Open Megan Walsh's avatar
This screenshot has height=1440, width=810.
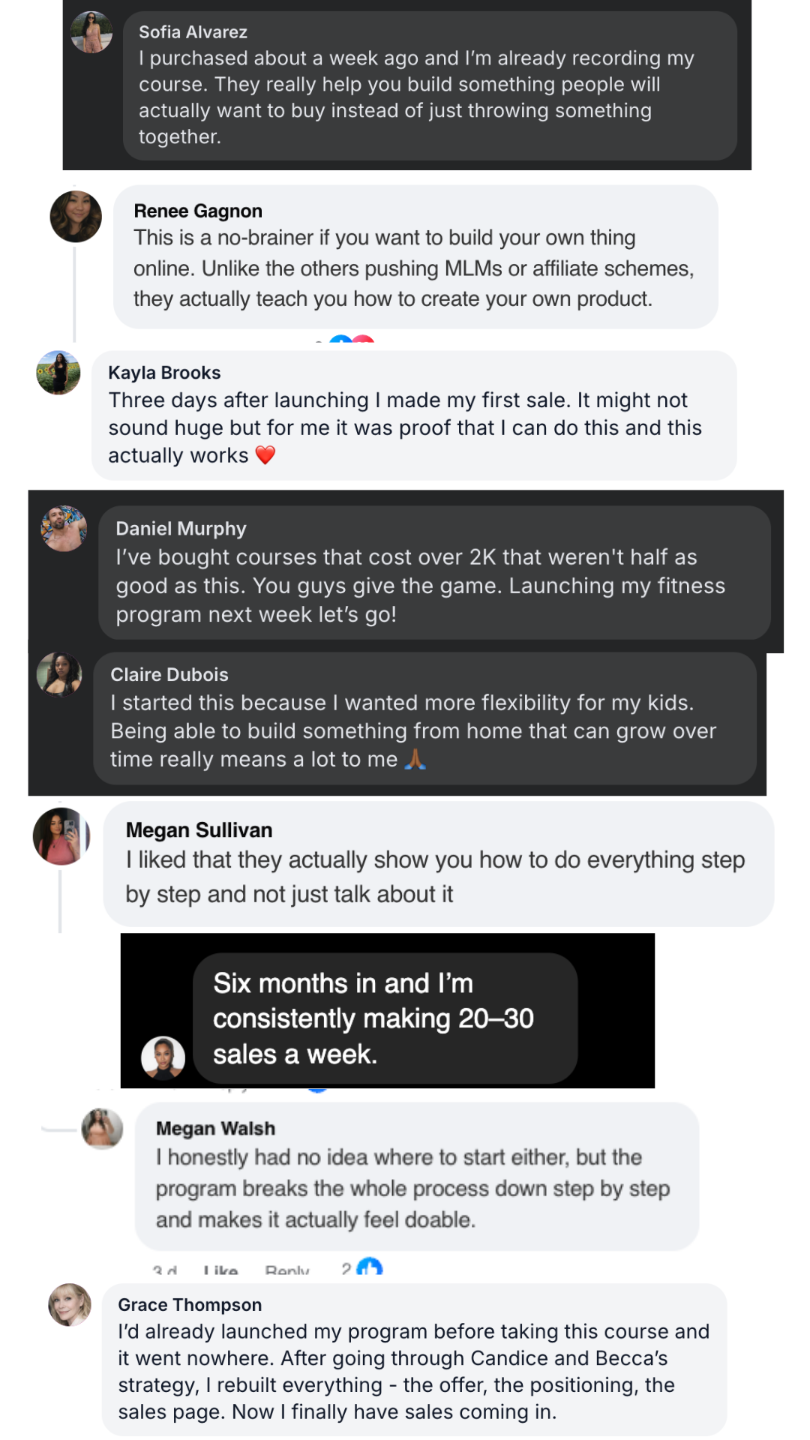(101, 1129)
